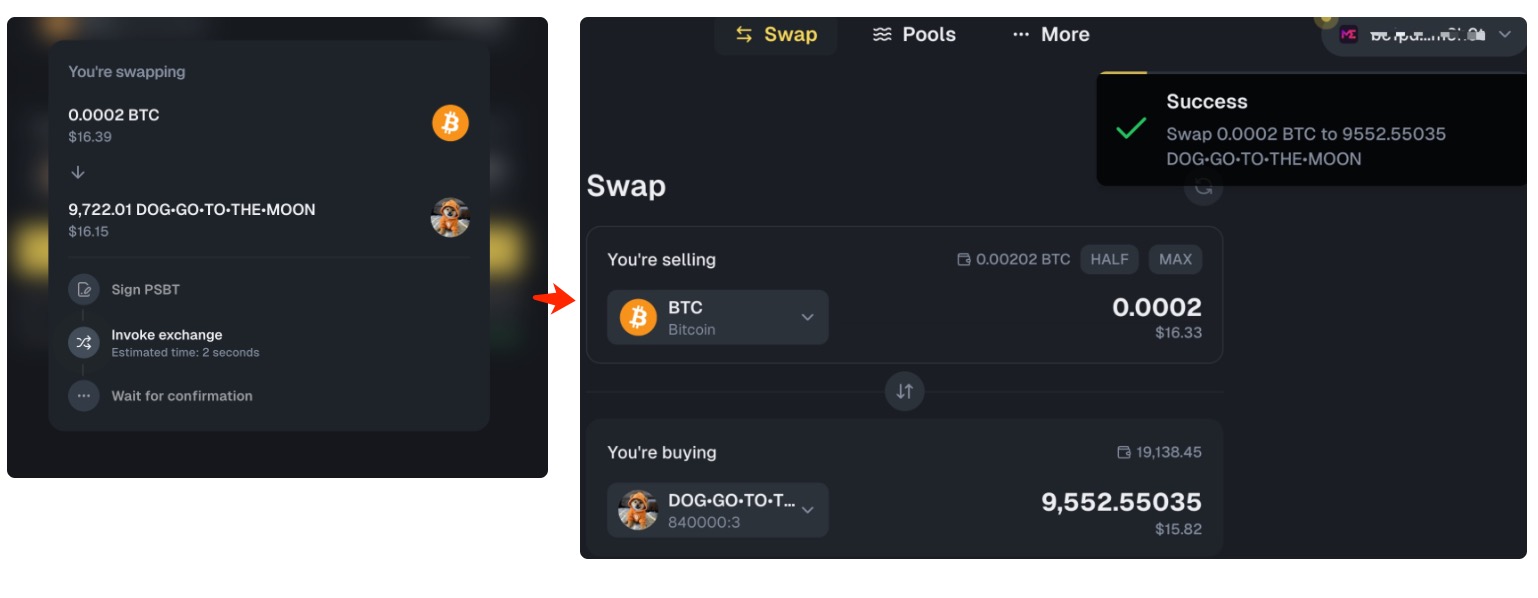
Task: Click the refresh quote icon
Action: [x=1204, y=188]
